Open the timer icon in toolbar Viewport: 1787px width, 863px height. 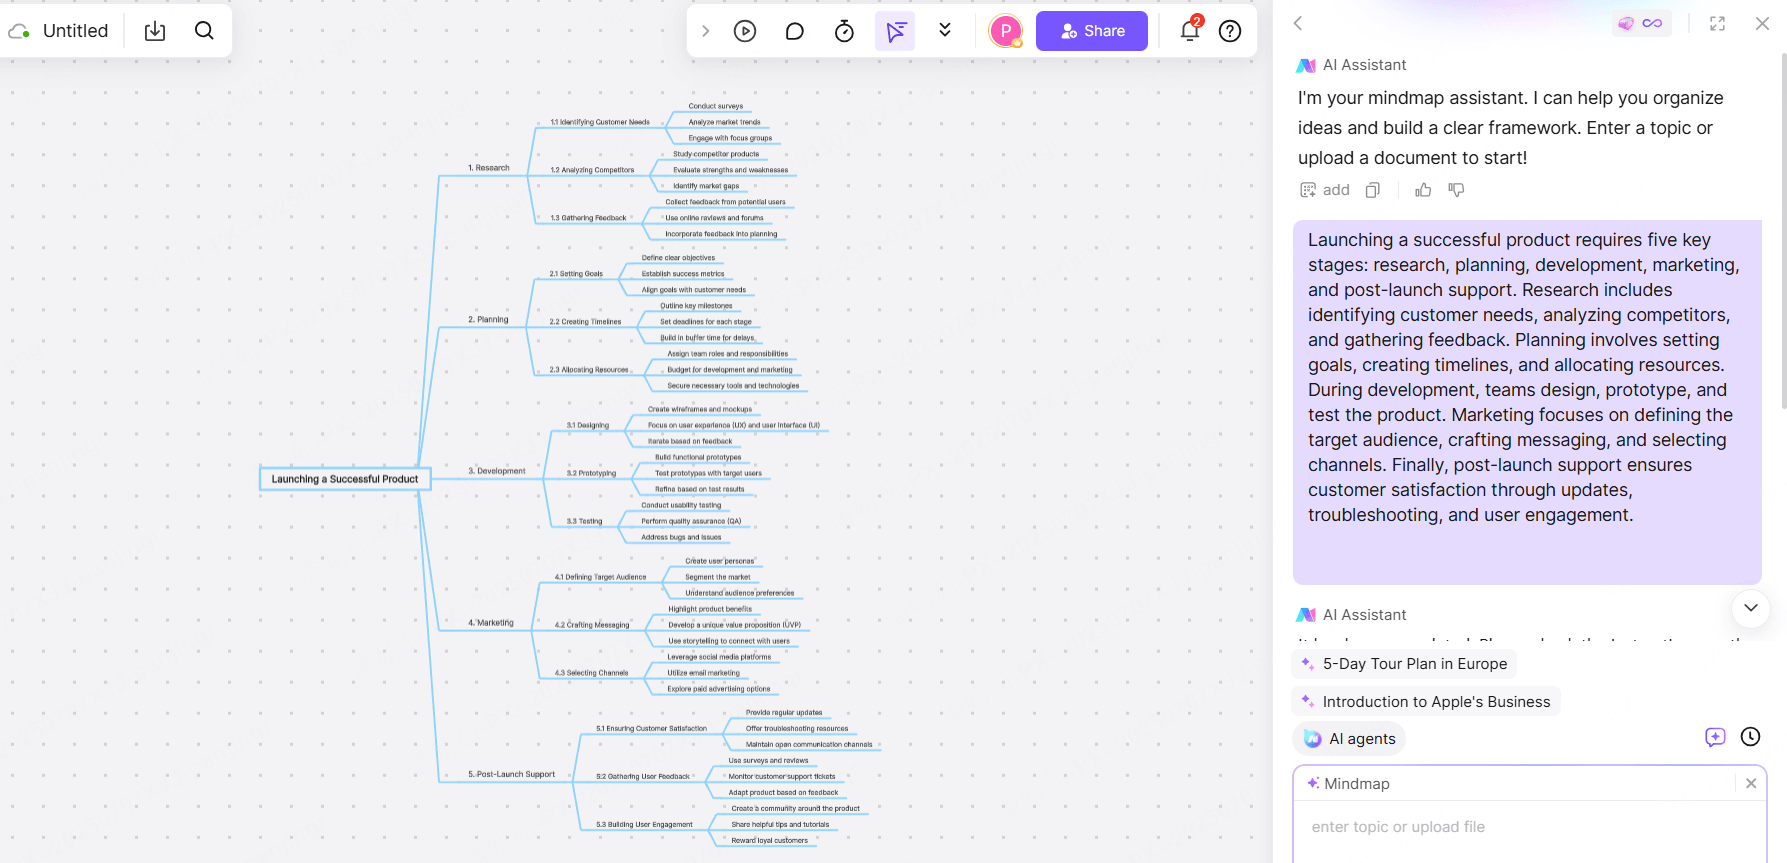pos(845,31)
